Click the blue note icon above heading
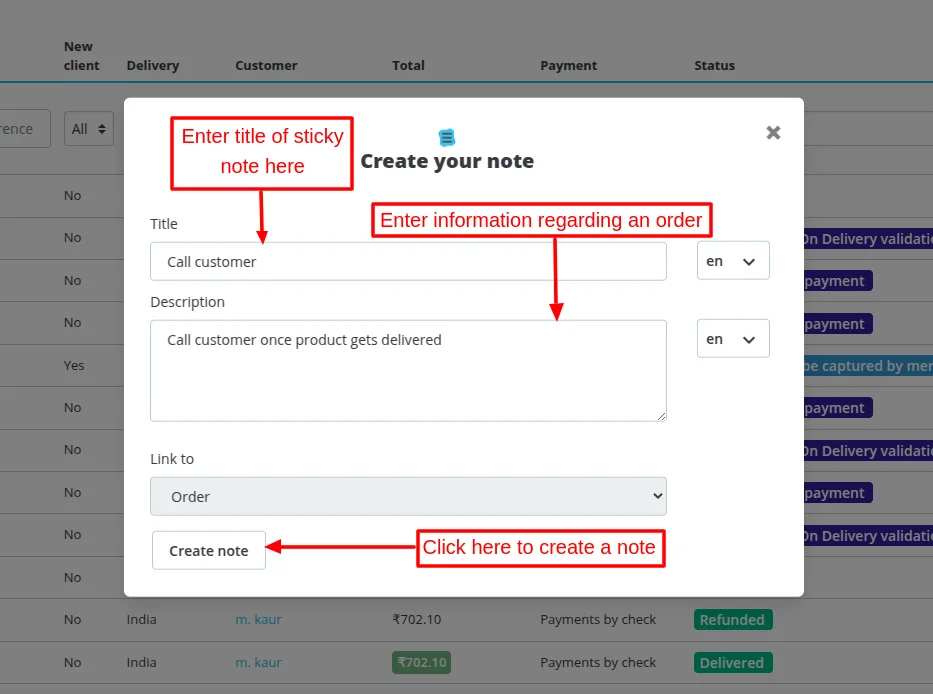The image size is (933, 694). click(447, 137)
